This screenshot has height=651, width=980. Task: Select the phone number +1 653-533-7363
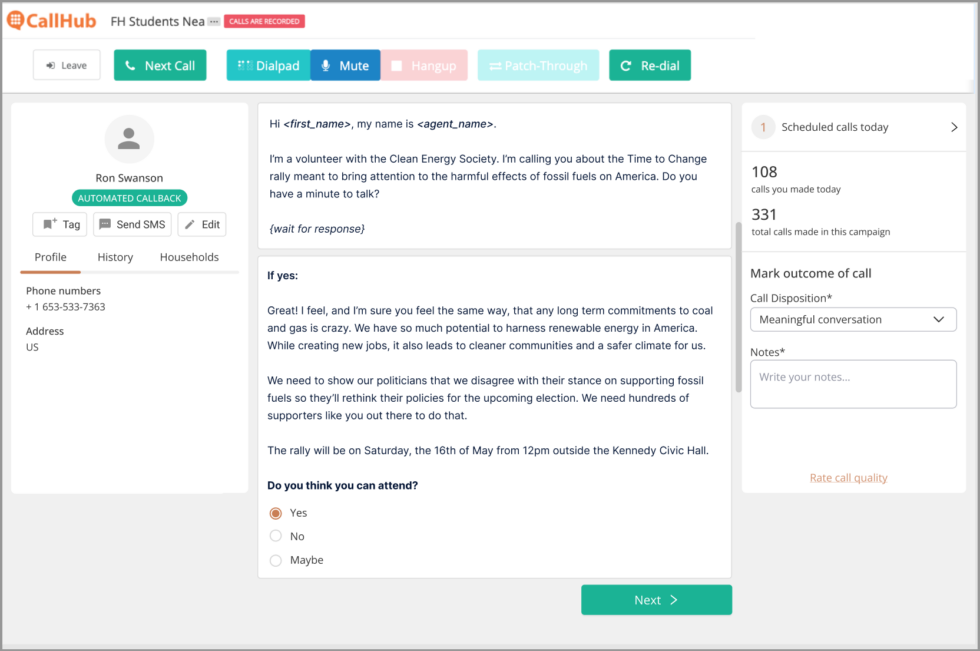(66, 307)
